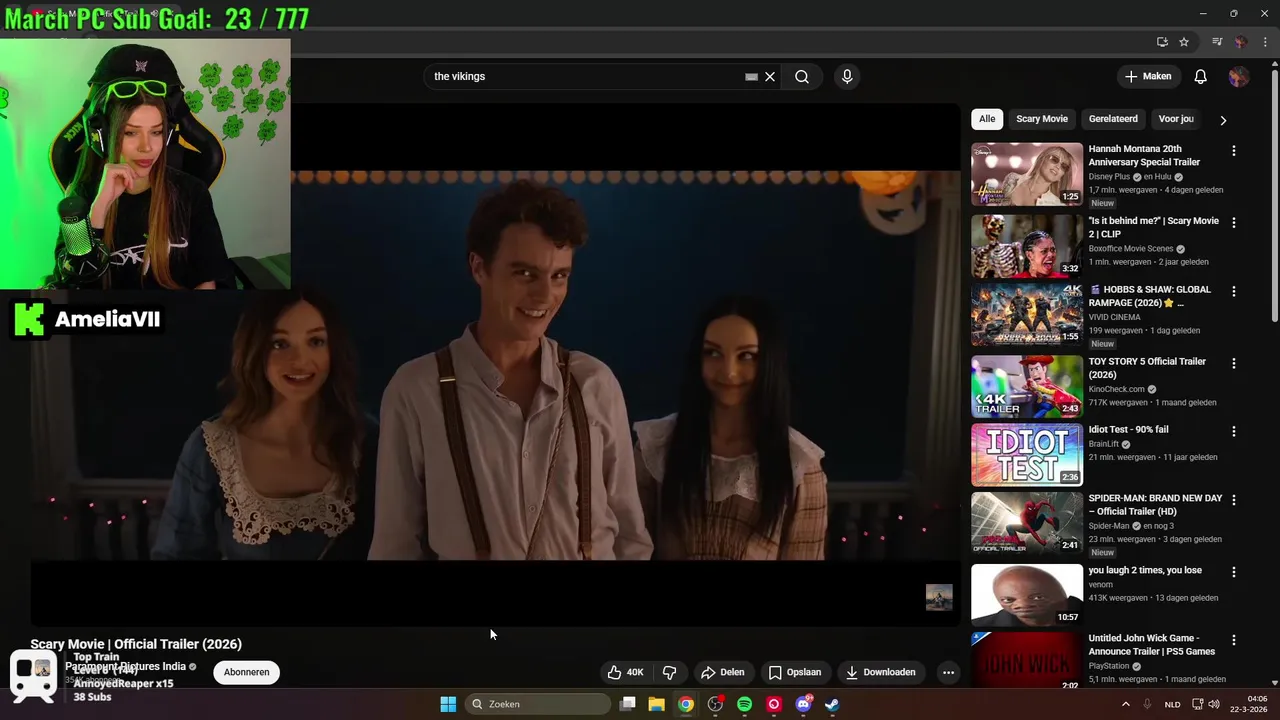The height and width of the screenshot is (720, 1280).
Task: Click the 'Downloaden' button
Action: [880, 672]
